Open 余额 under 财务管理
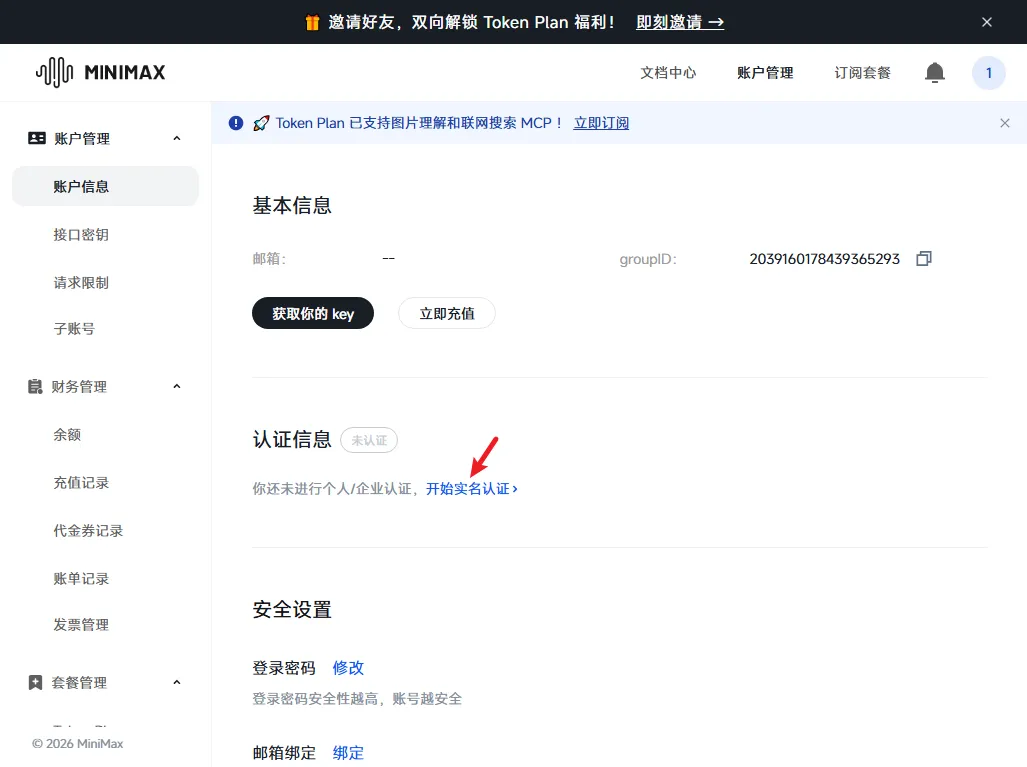This screenshot has height=767, width=1027. coord(67,435)
